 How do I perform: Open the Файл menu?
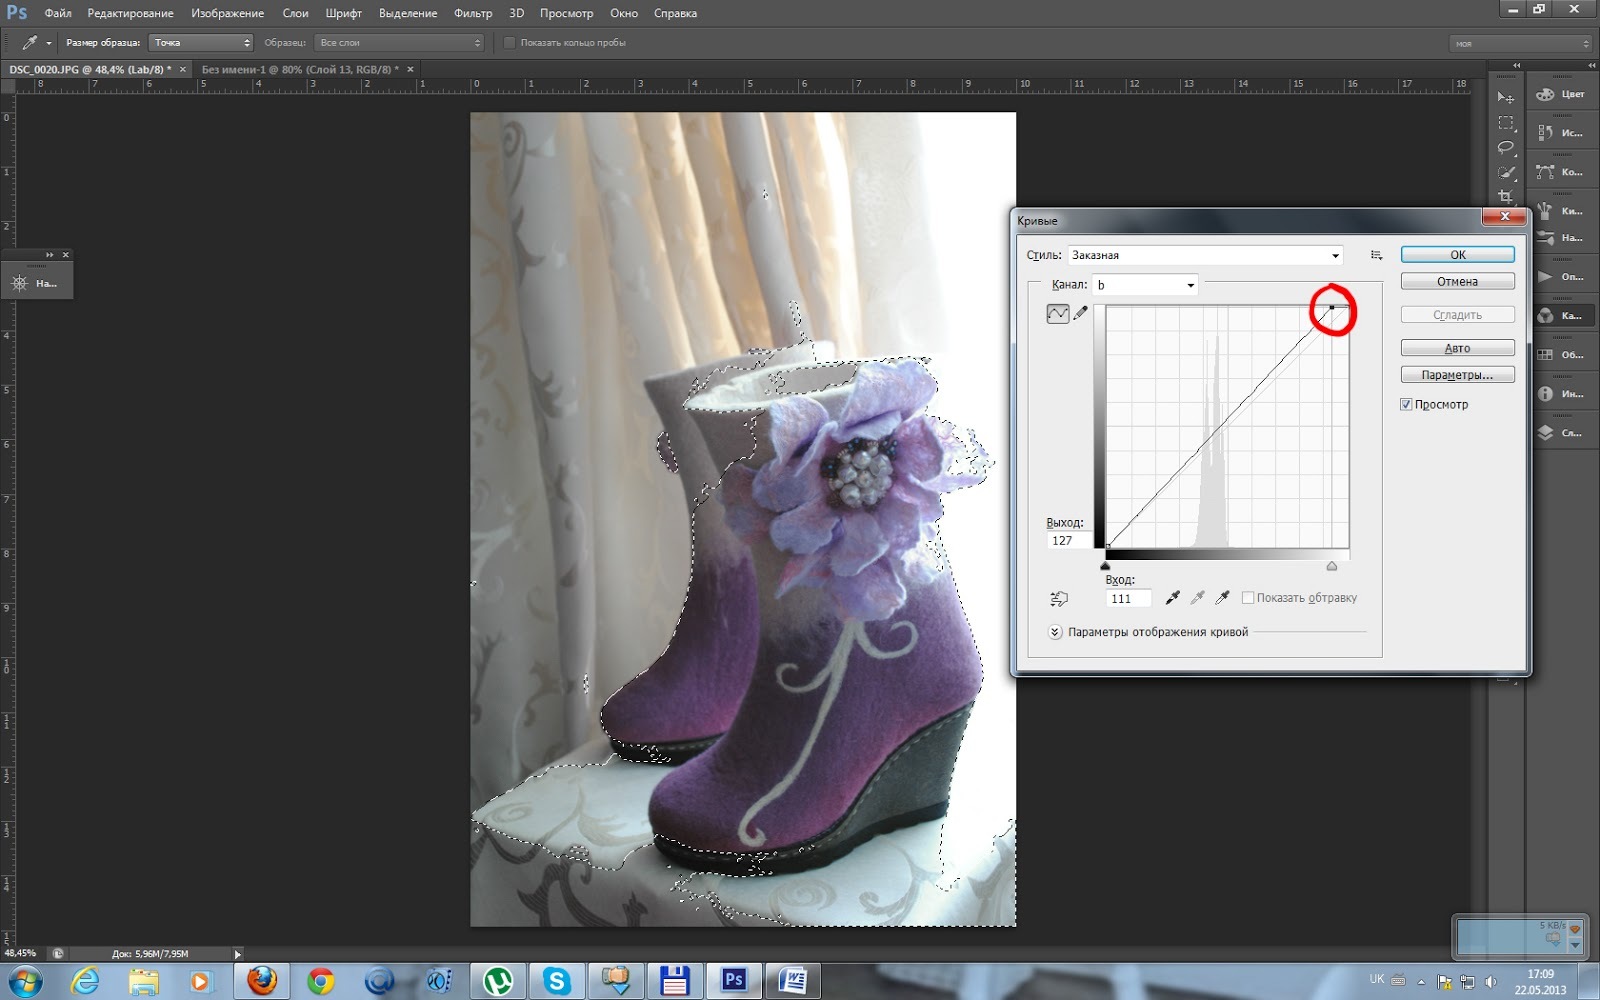[58, 13]
